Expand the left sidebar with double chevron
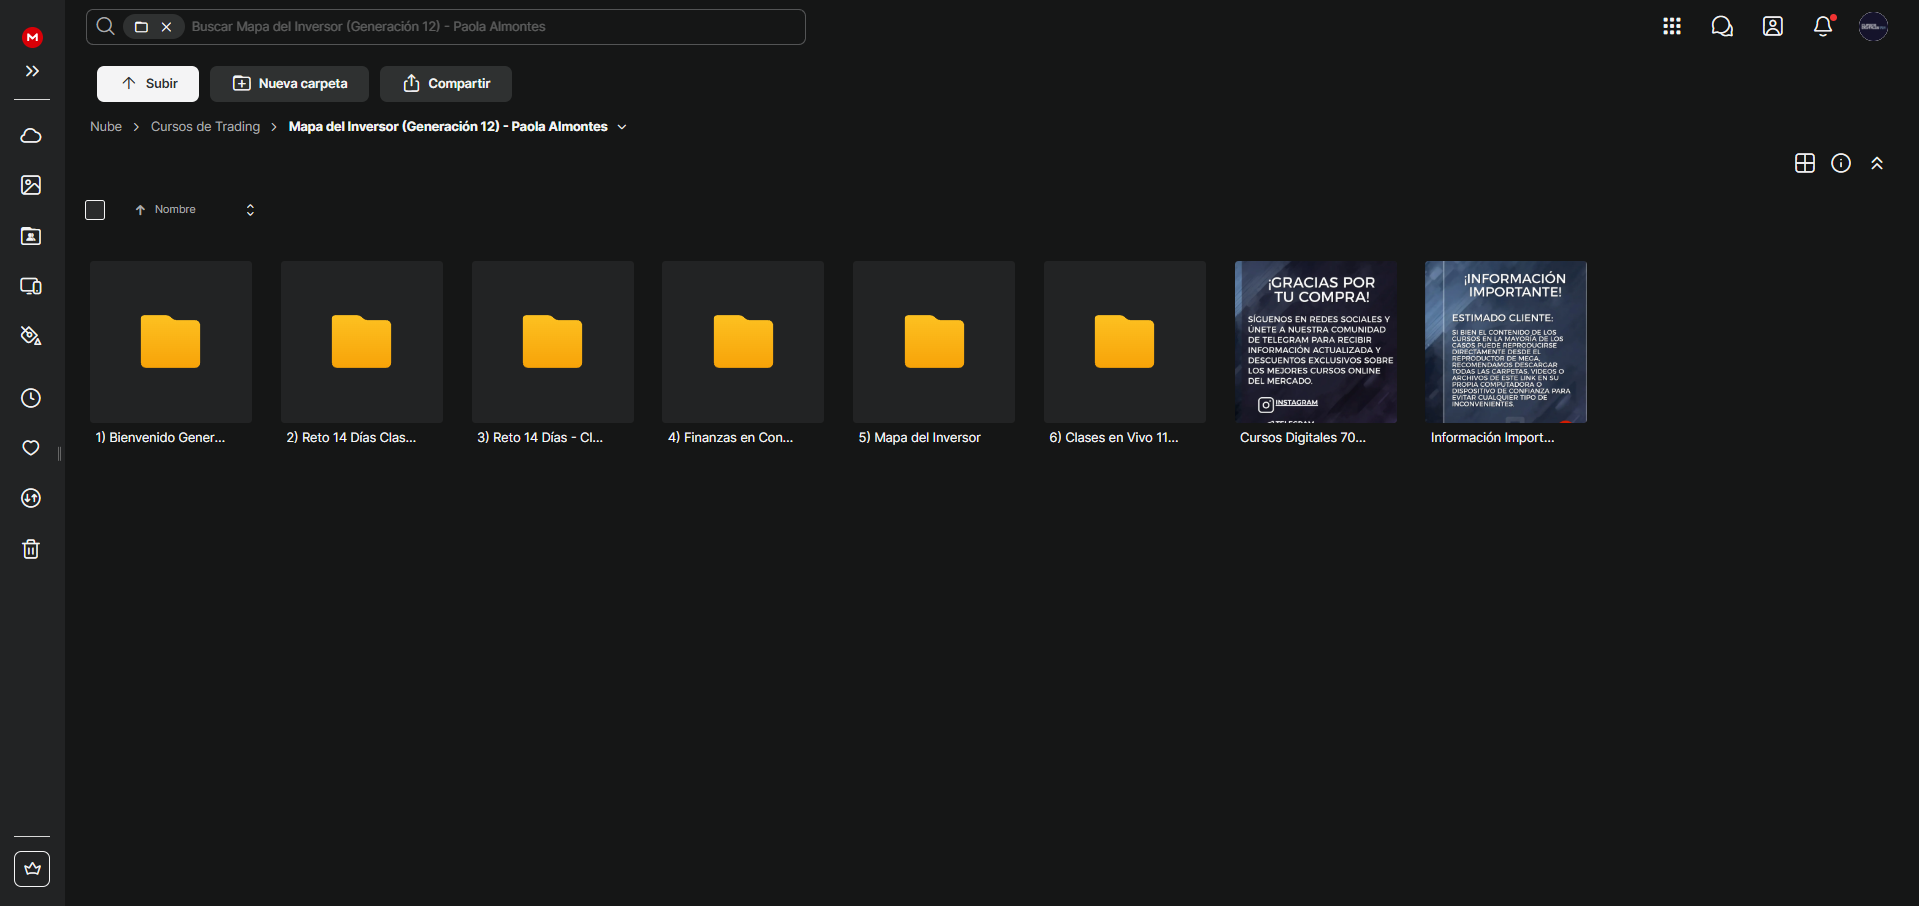1919x906 pixels. point(32,71)
